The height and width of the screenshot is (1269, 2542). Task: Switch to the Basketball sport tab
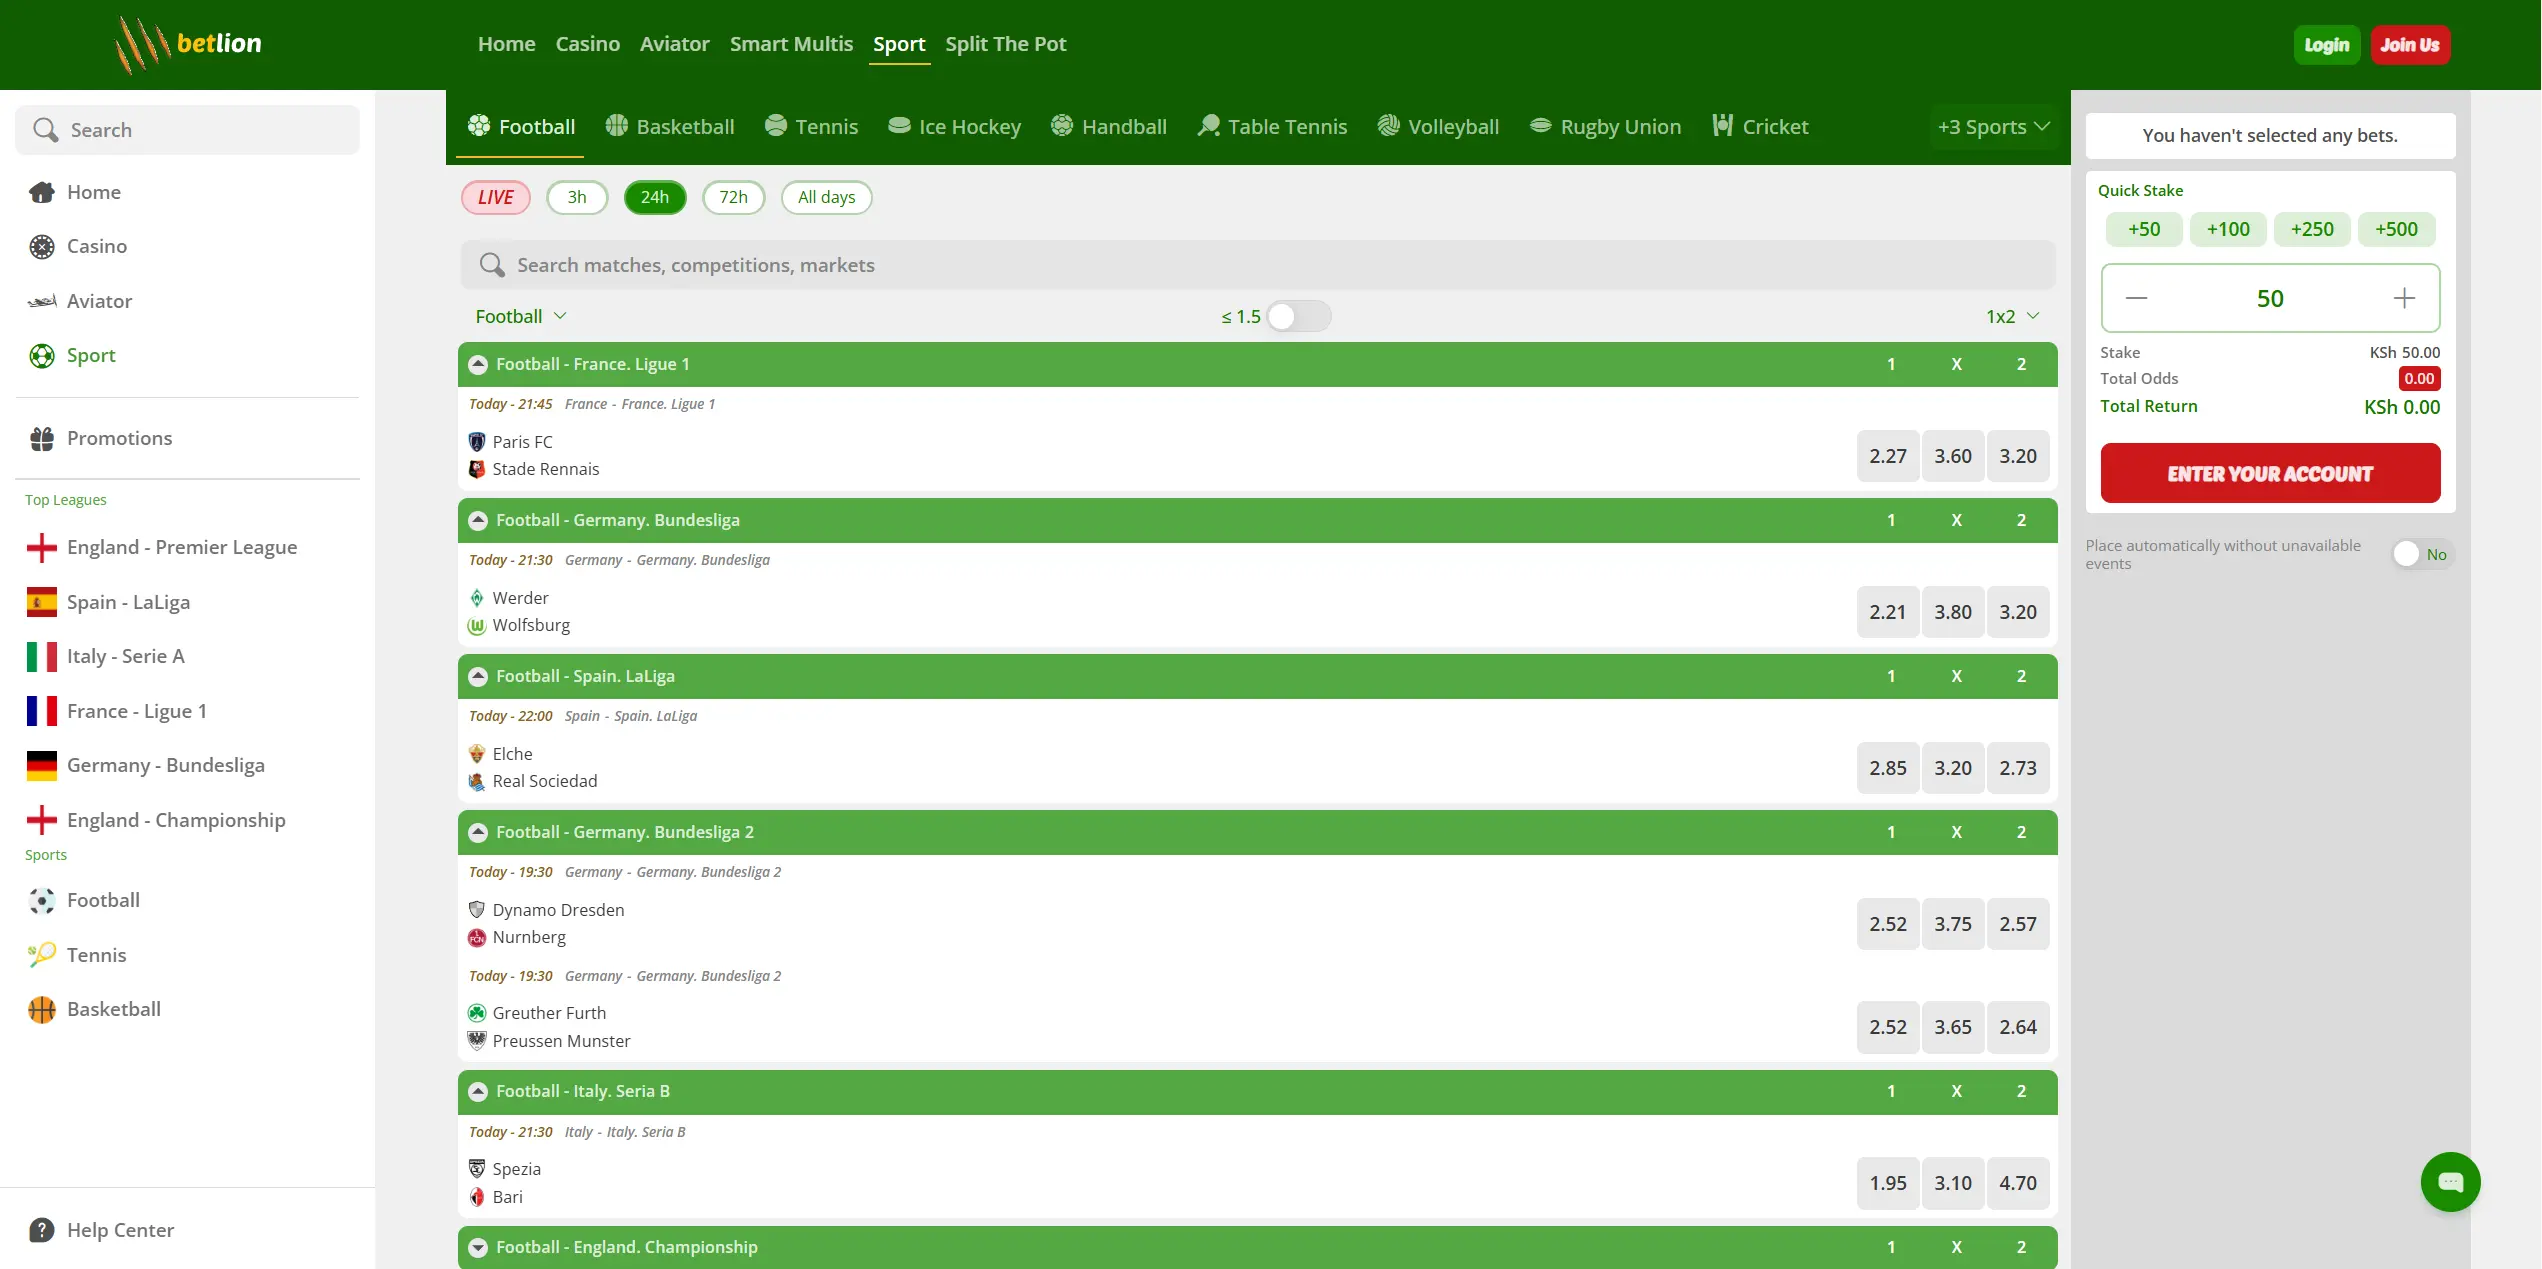coord(670,127)
